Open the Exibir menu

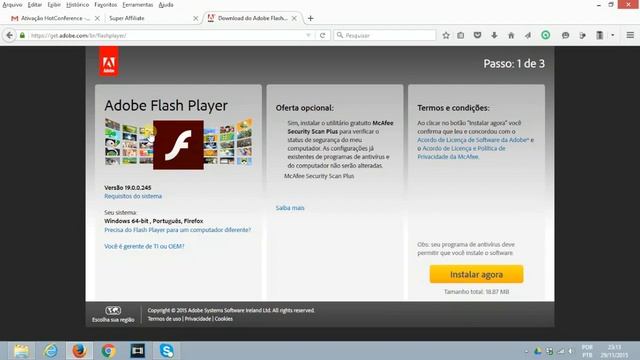coord(54,5)
